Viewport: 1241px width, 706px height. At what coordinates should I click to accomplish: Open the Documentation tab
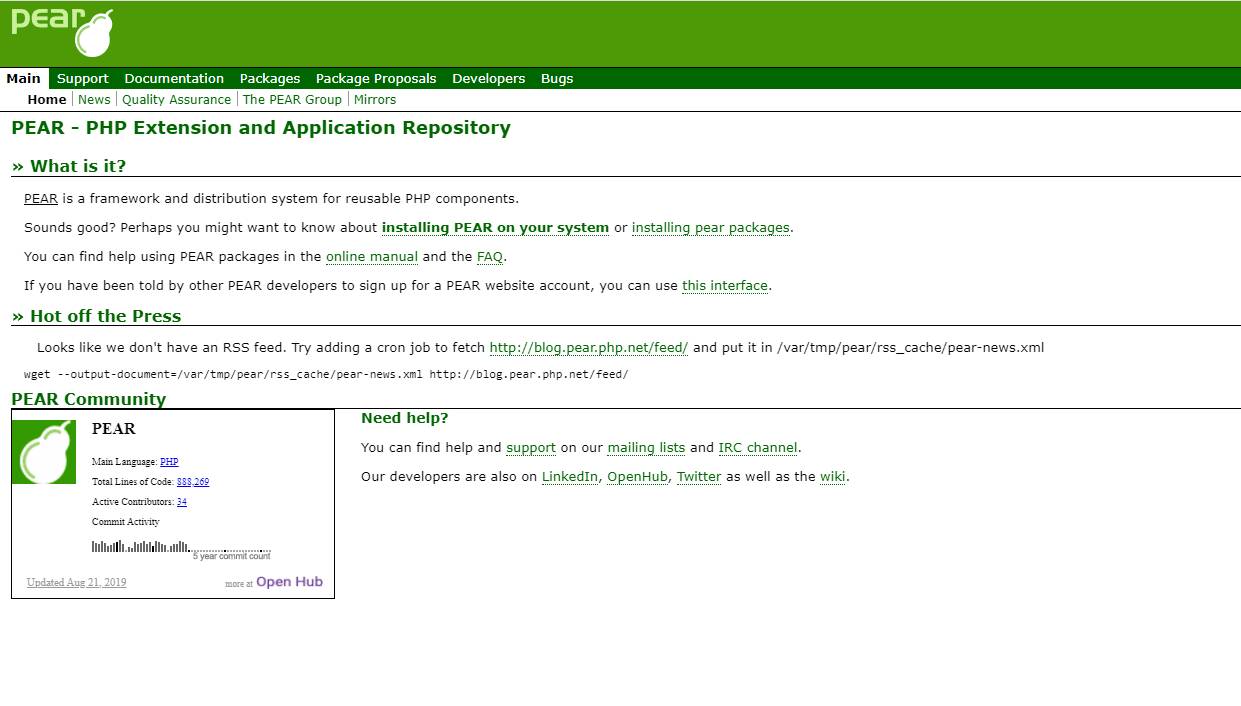pos(174,78)
